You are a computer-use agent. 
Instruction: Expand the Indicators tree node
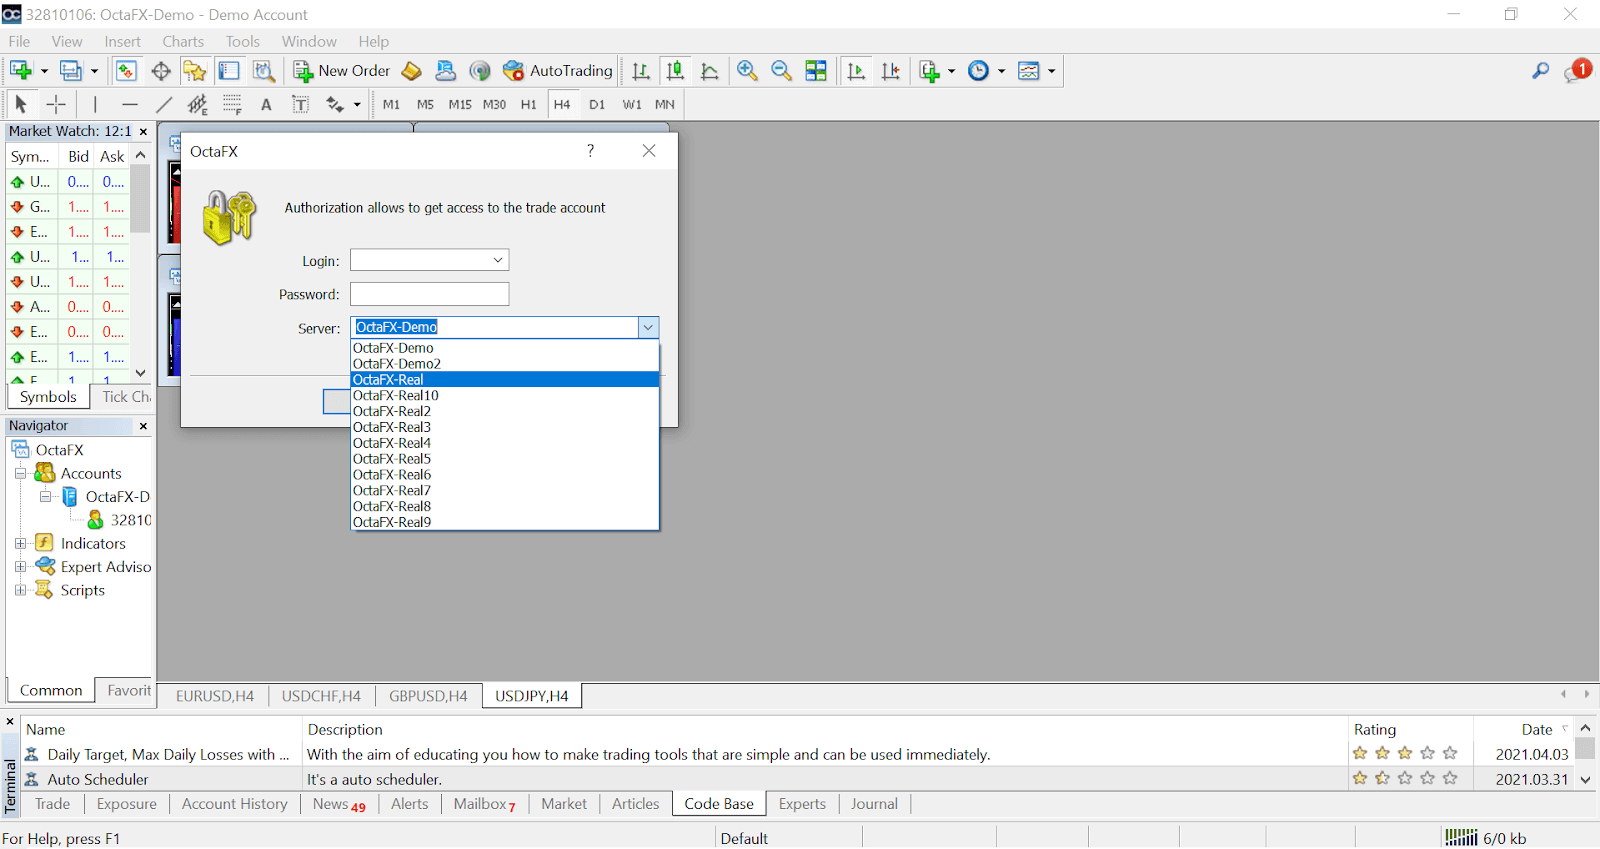20,543
